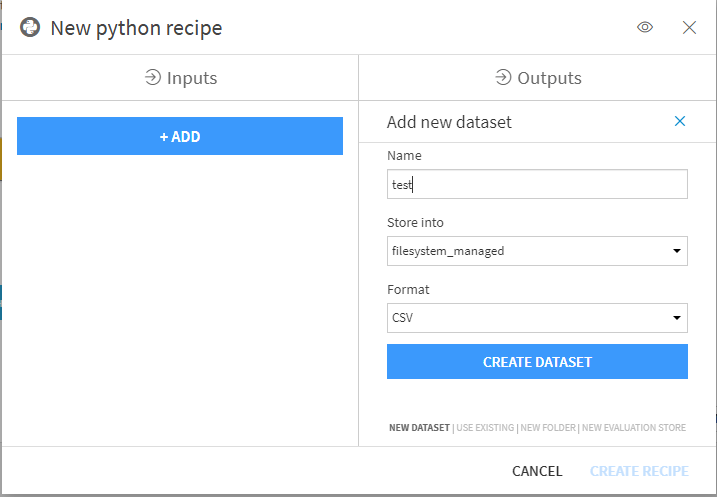Close the New python recipe dialog
The image size is (717, 497).
[689, 27]
